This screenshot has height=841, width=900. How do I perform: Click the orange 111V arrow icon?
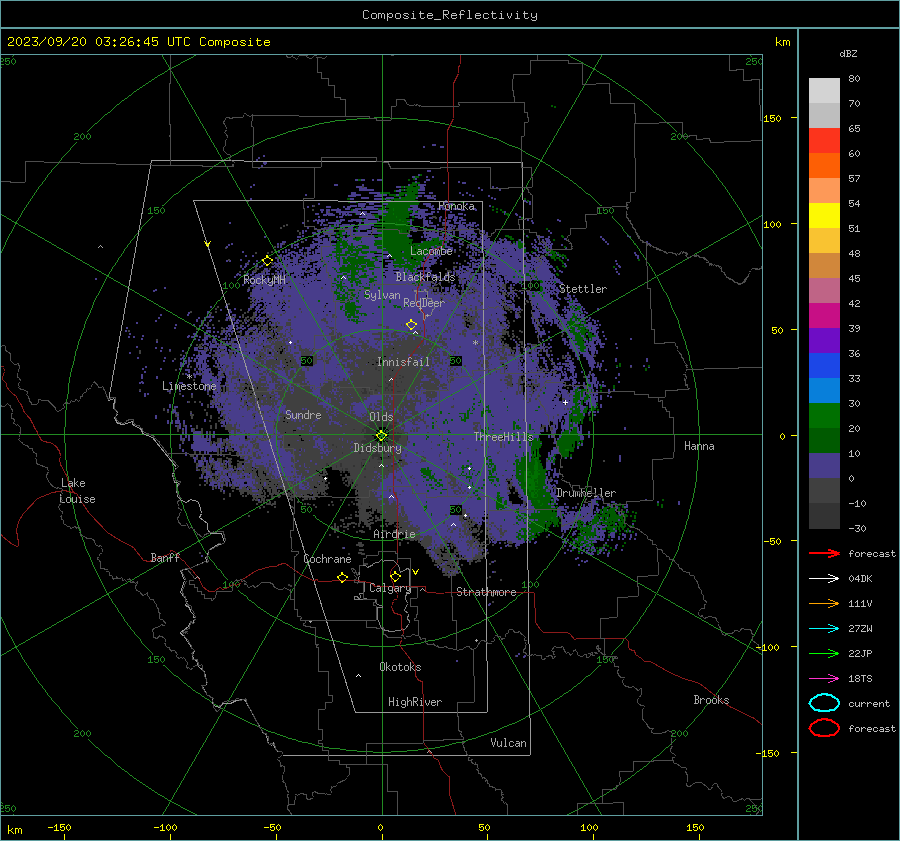tap(824, 603)
